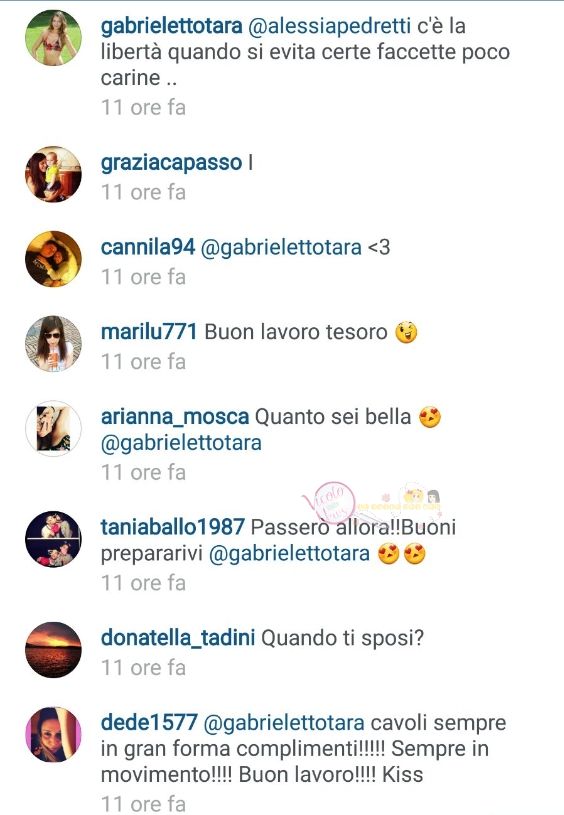Tap cannila94 username
This screenshot has height=815, width=564.
click(x=148, y=247)
